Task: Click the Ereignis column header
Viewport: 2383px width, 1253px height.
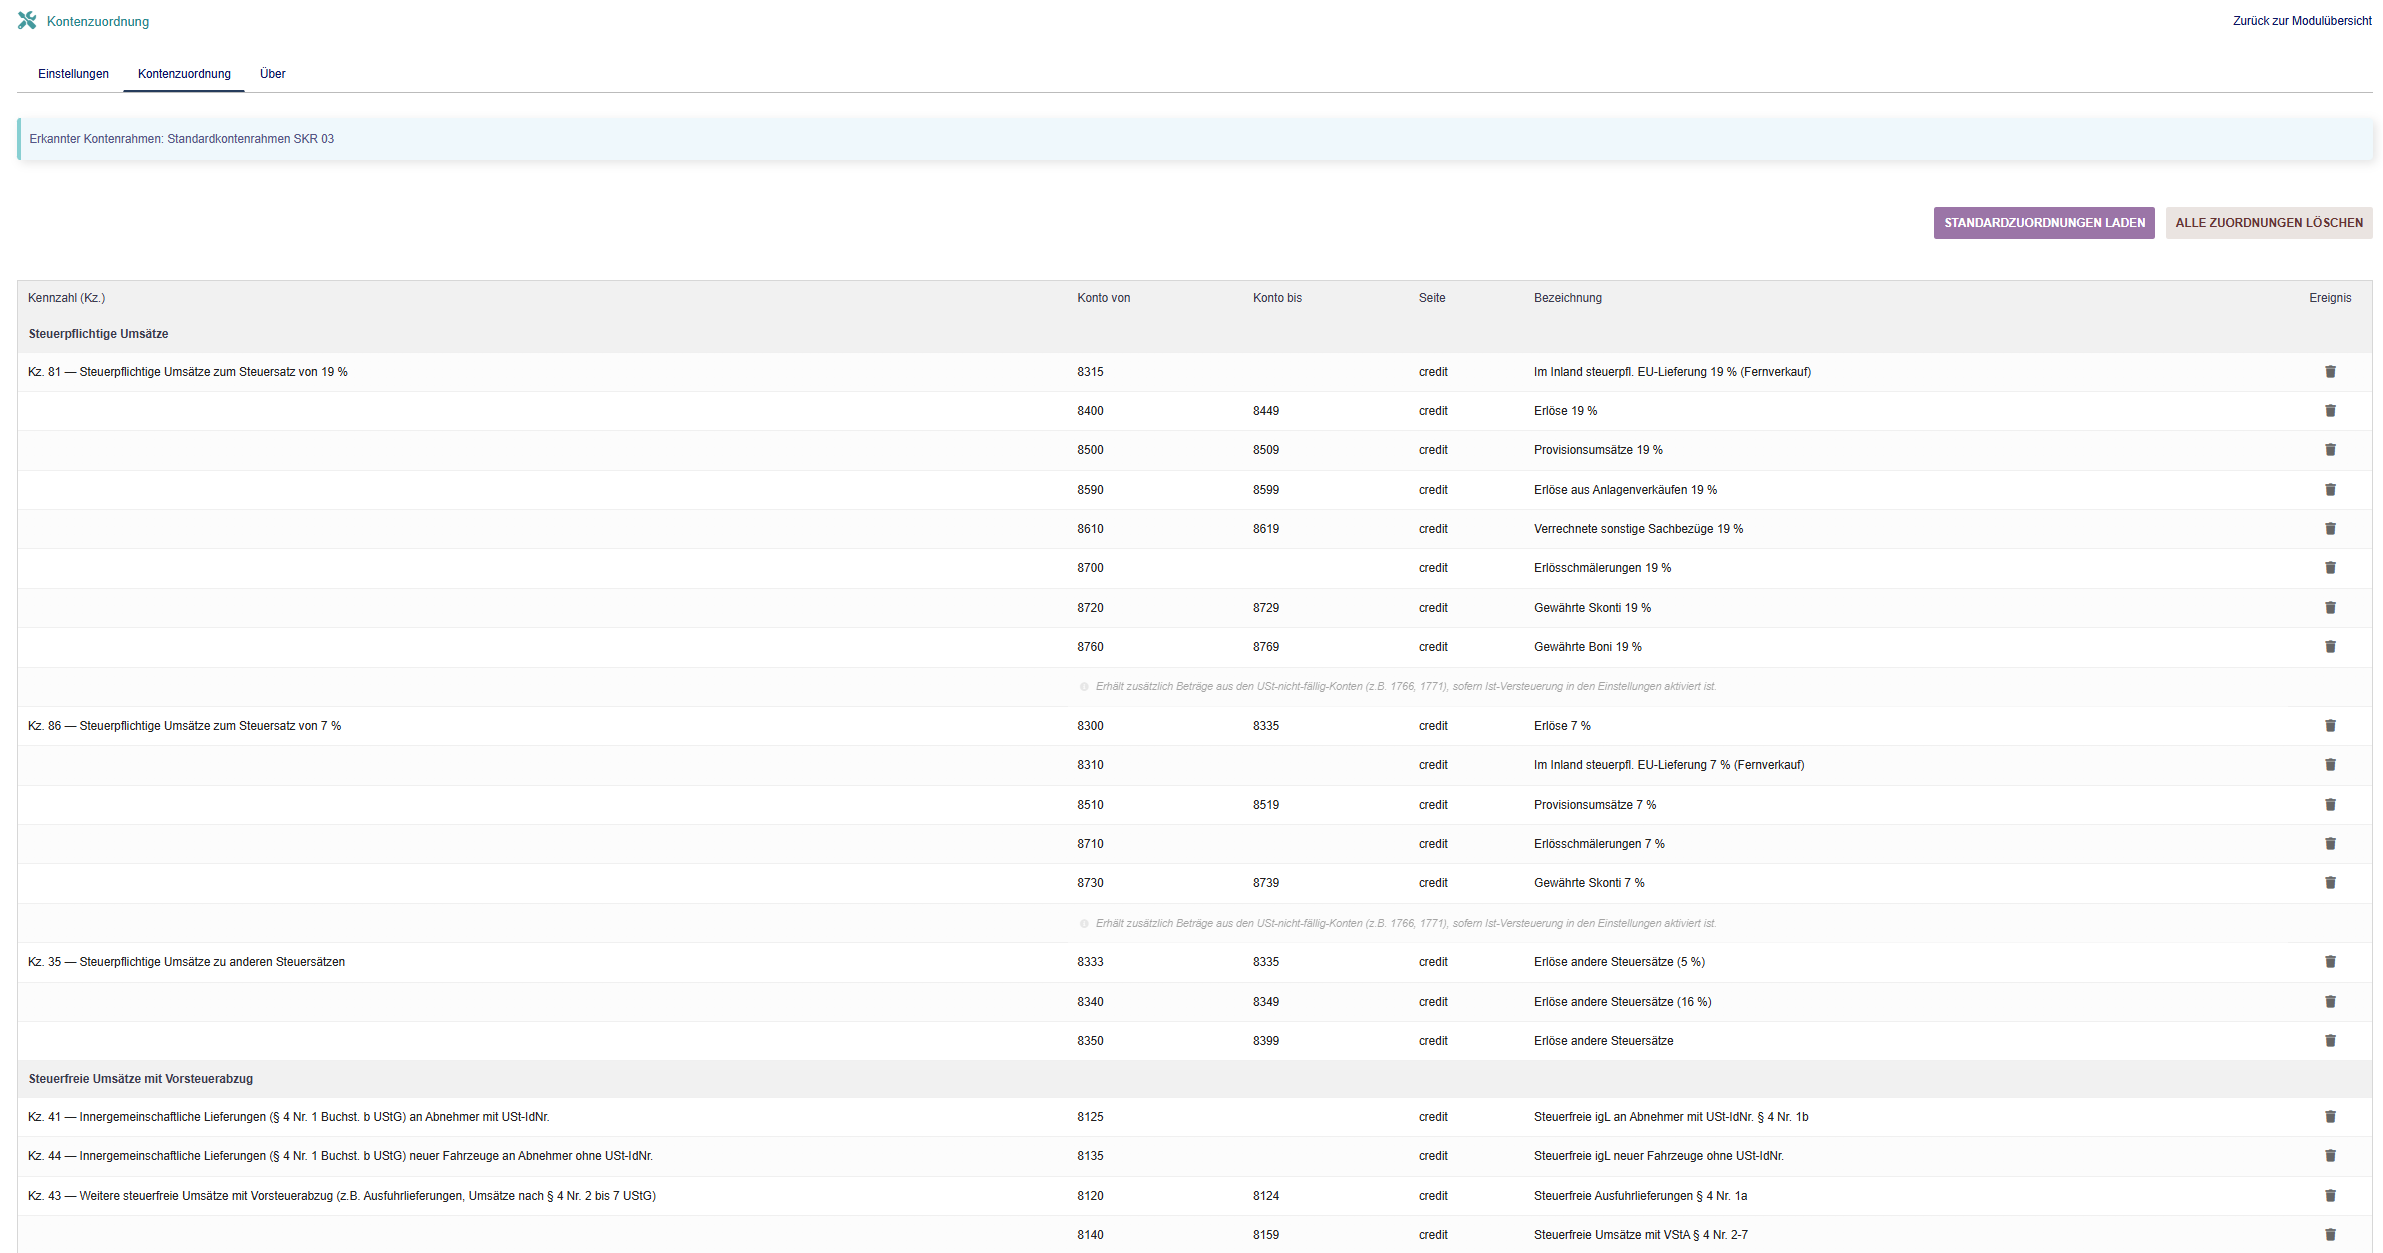Action: click(x=2330, y=298)
